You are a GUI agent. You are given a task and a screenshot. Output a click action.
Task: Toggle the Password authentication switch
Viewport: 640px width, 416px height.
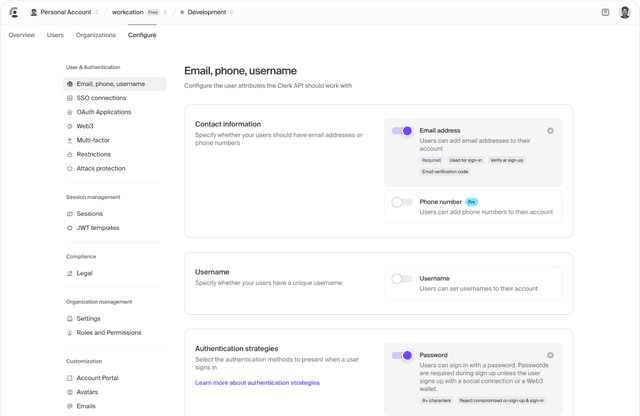402,355
